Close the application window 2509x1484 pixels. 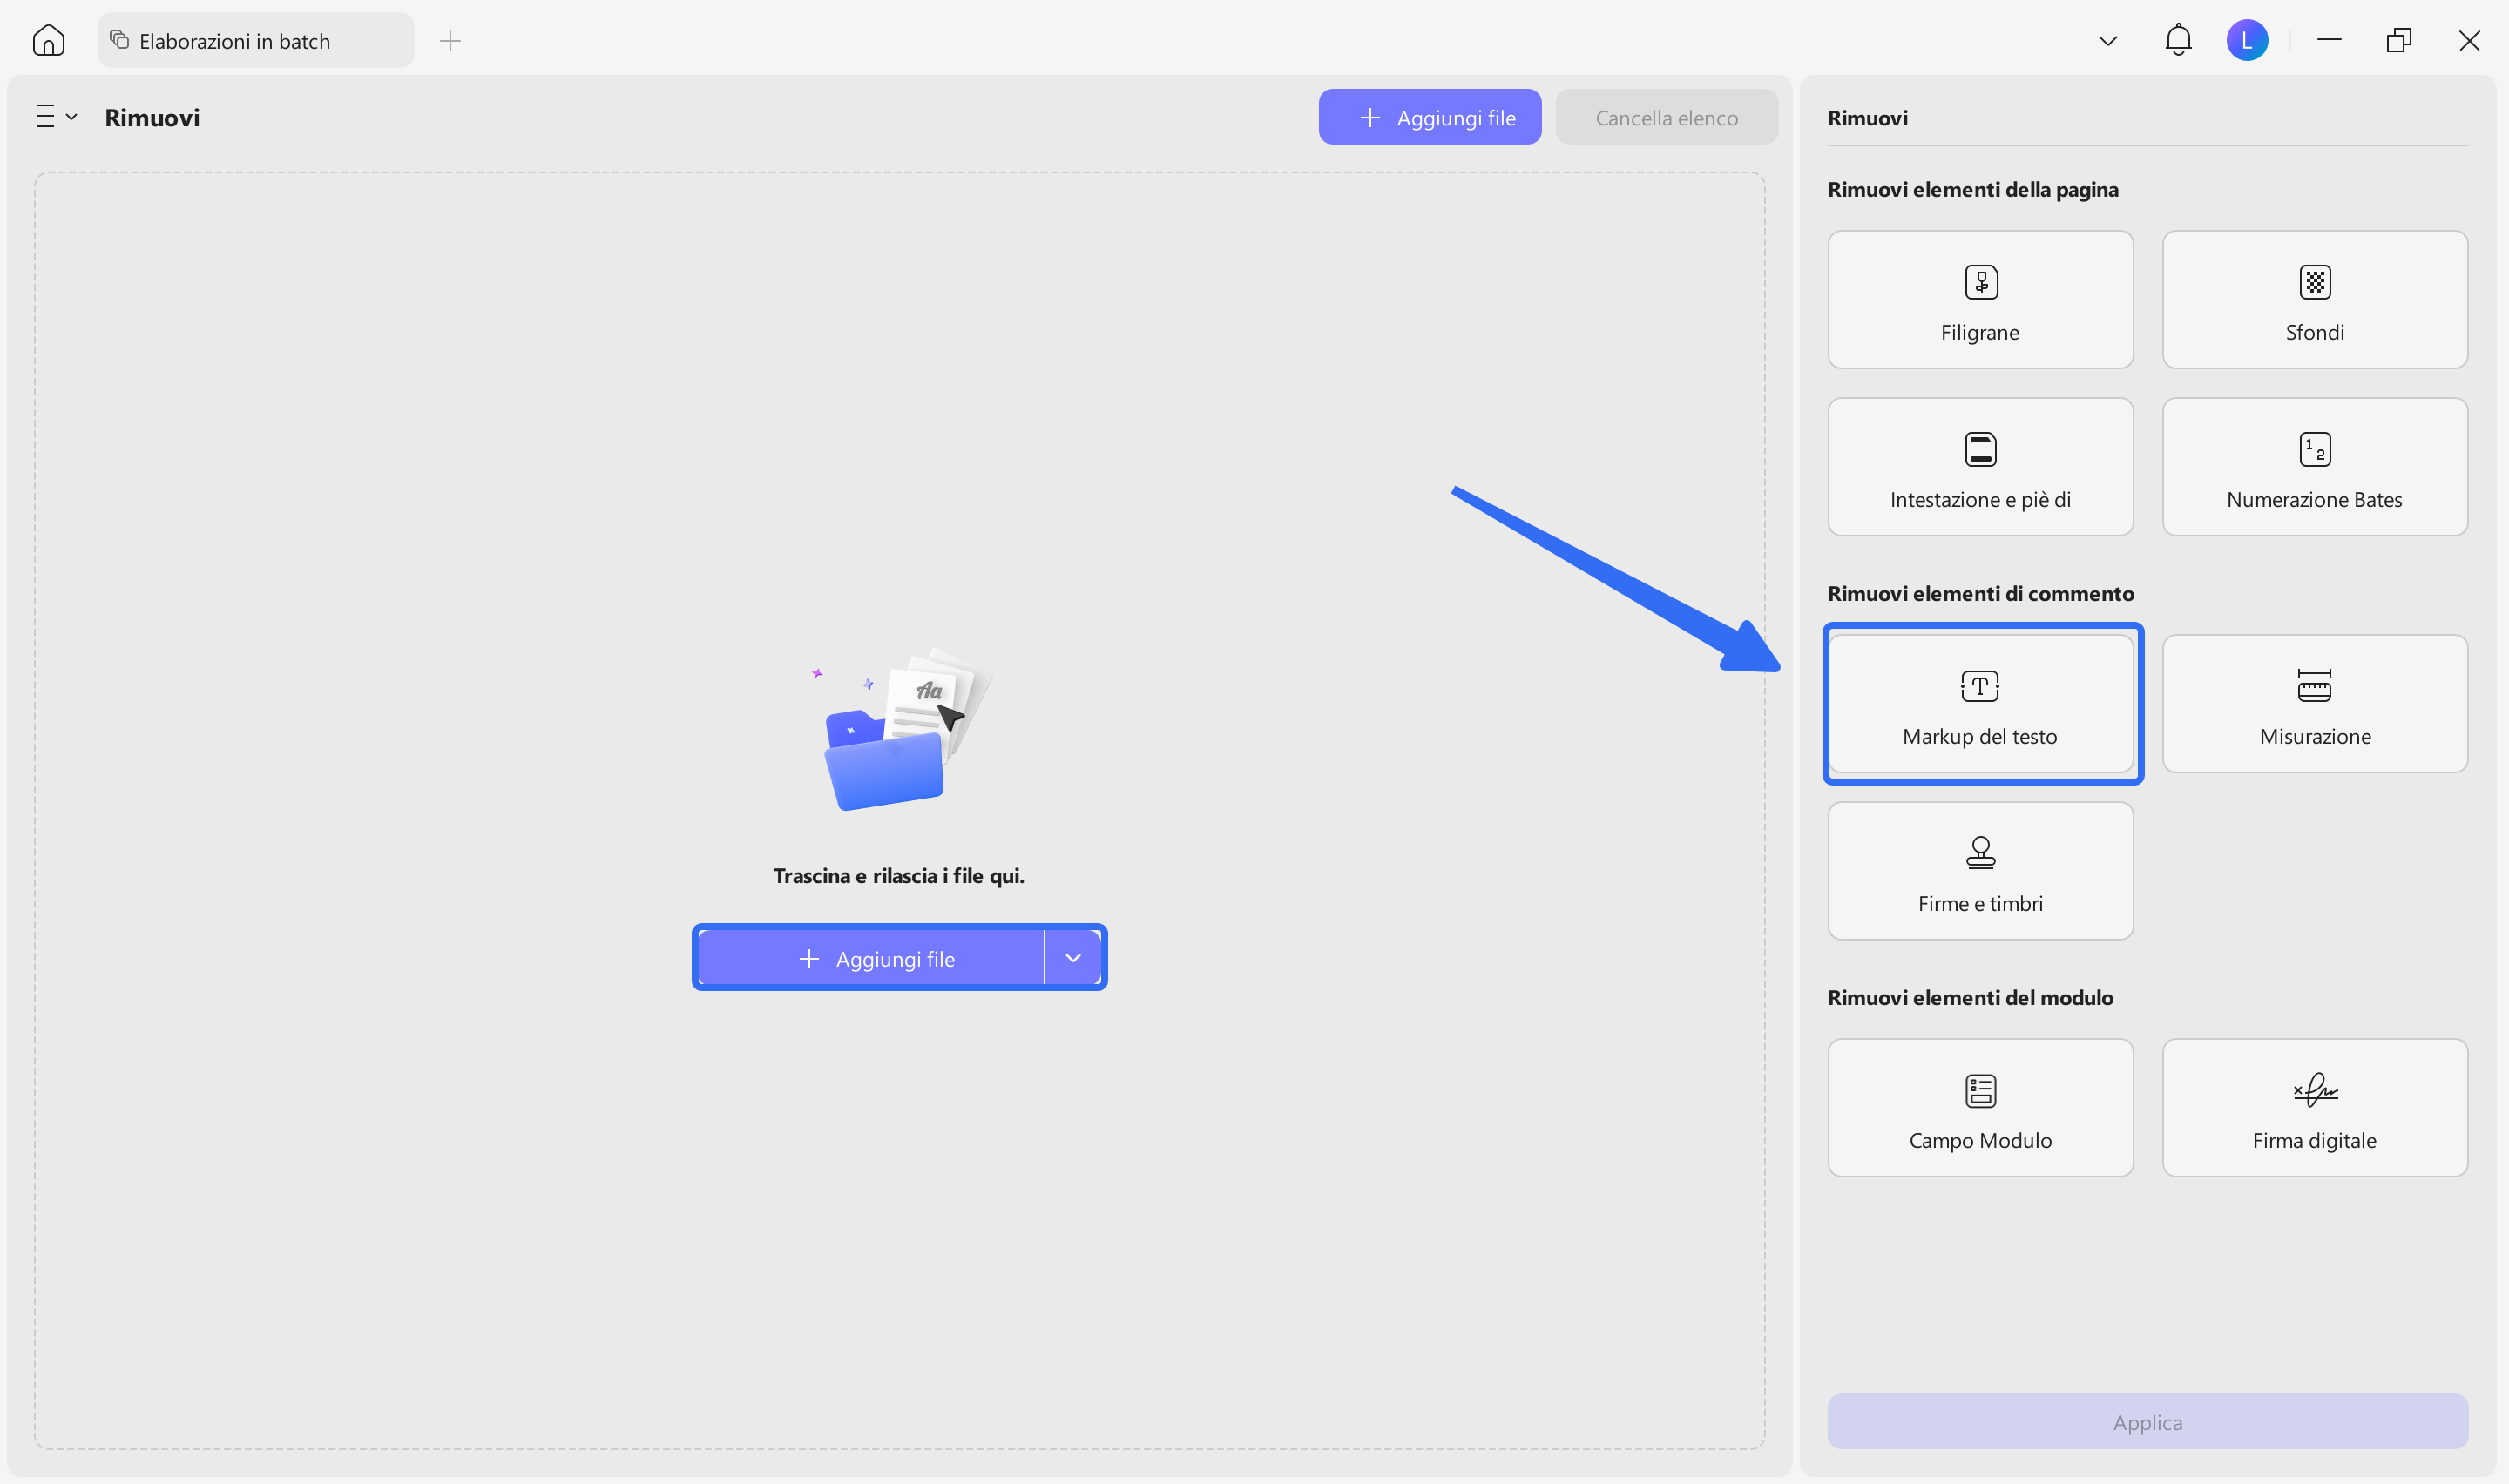pyautogui.click(x=2468, y=40)
